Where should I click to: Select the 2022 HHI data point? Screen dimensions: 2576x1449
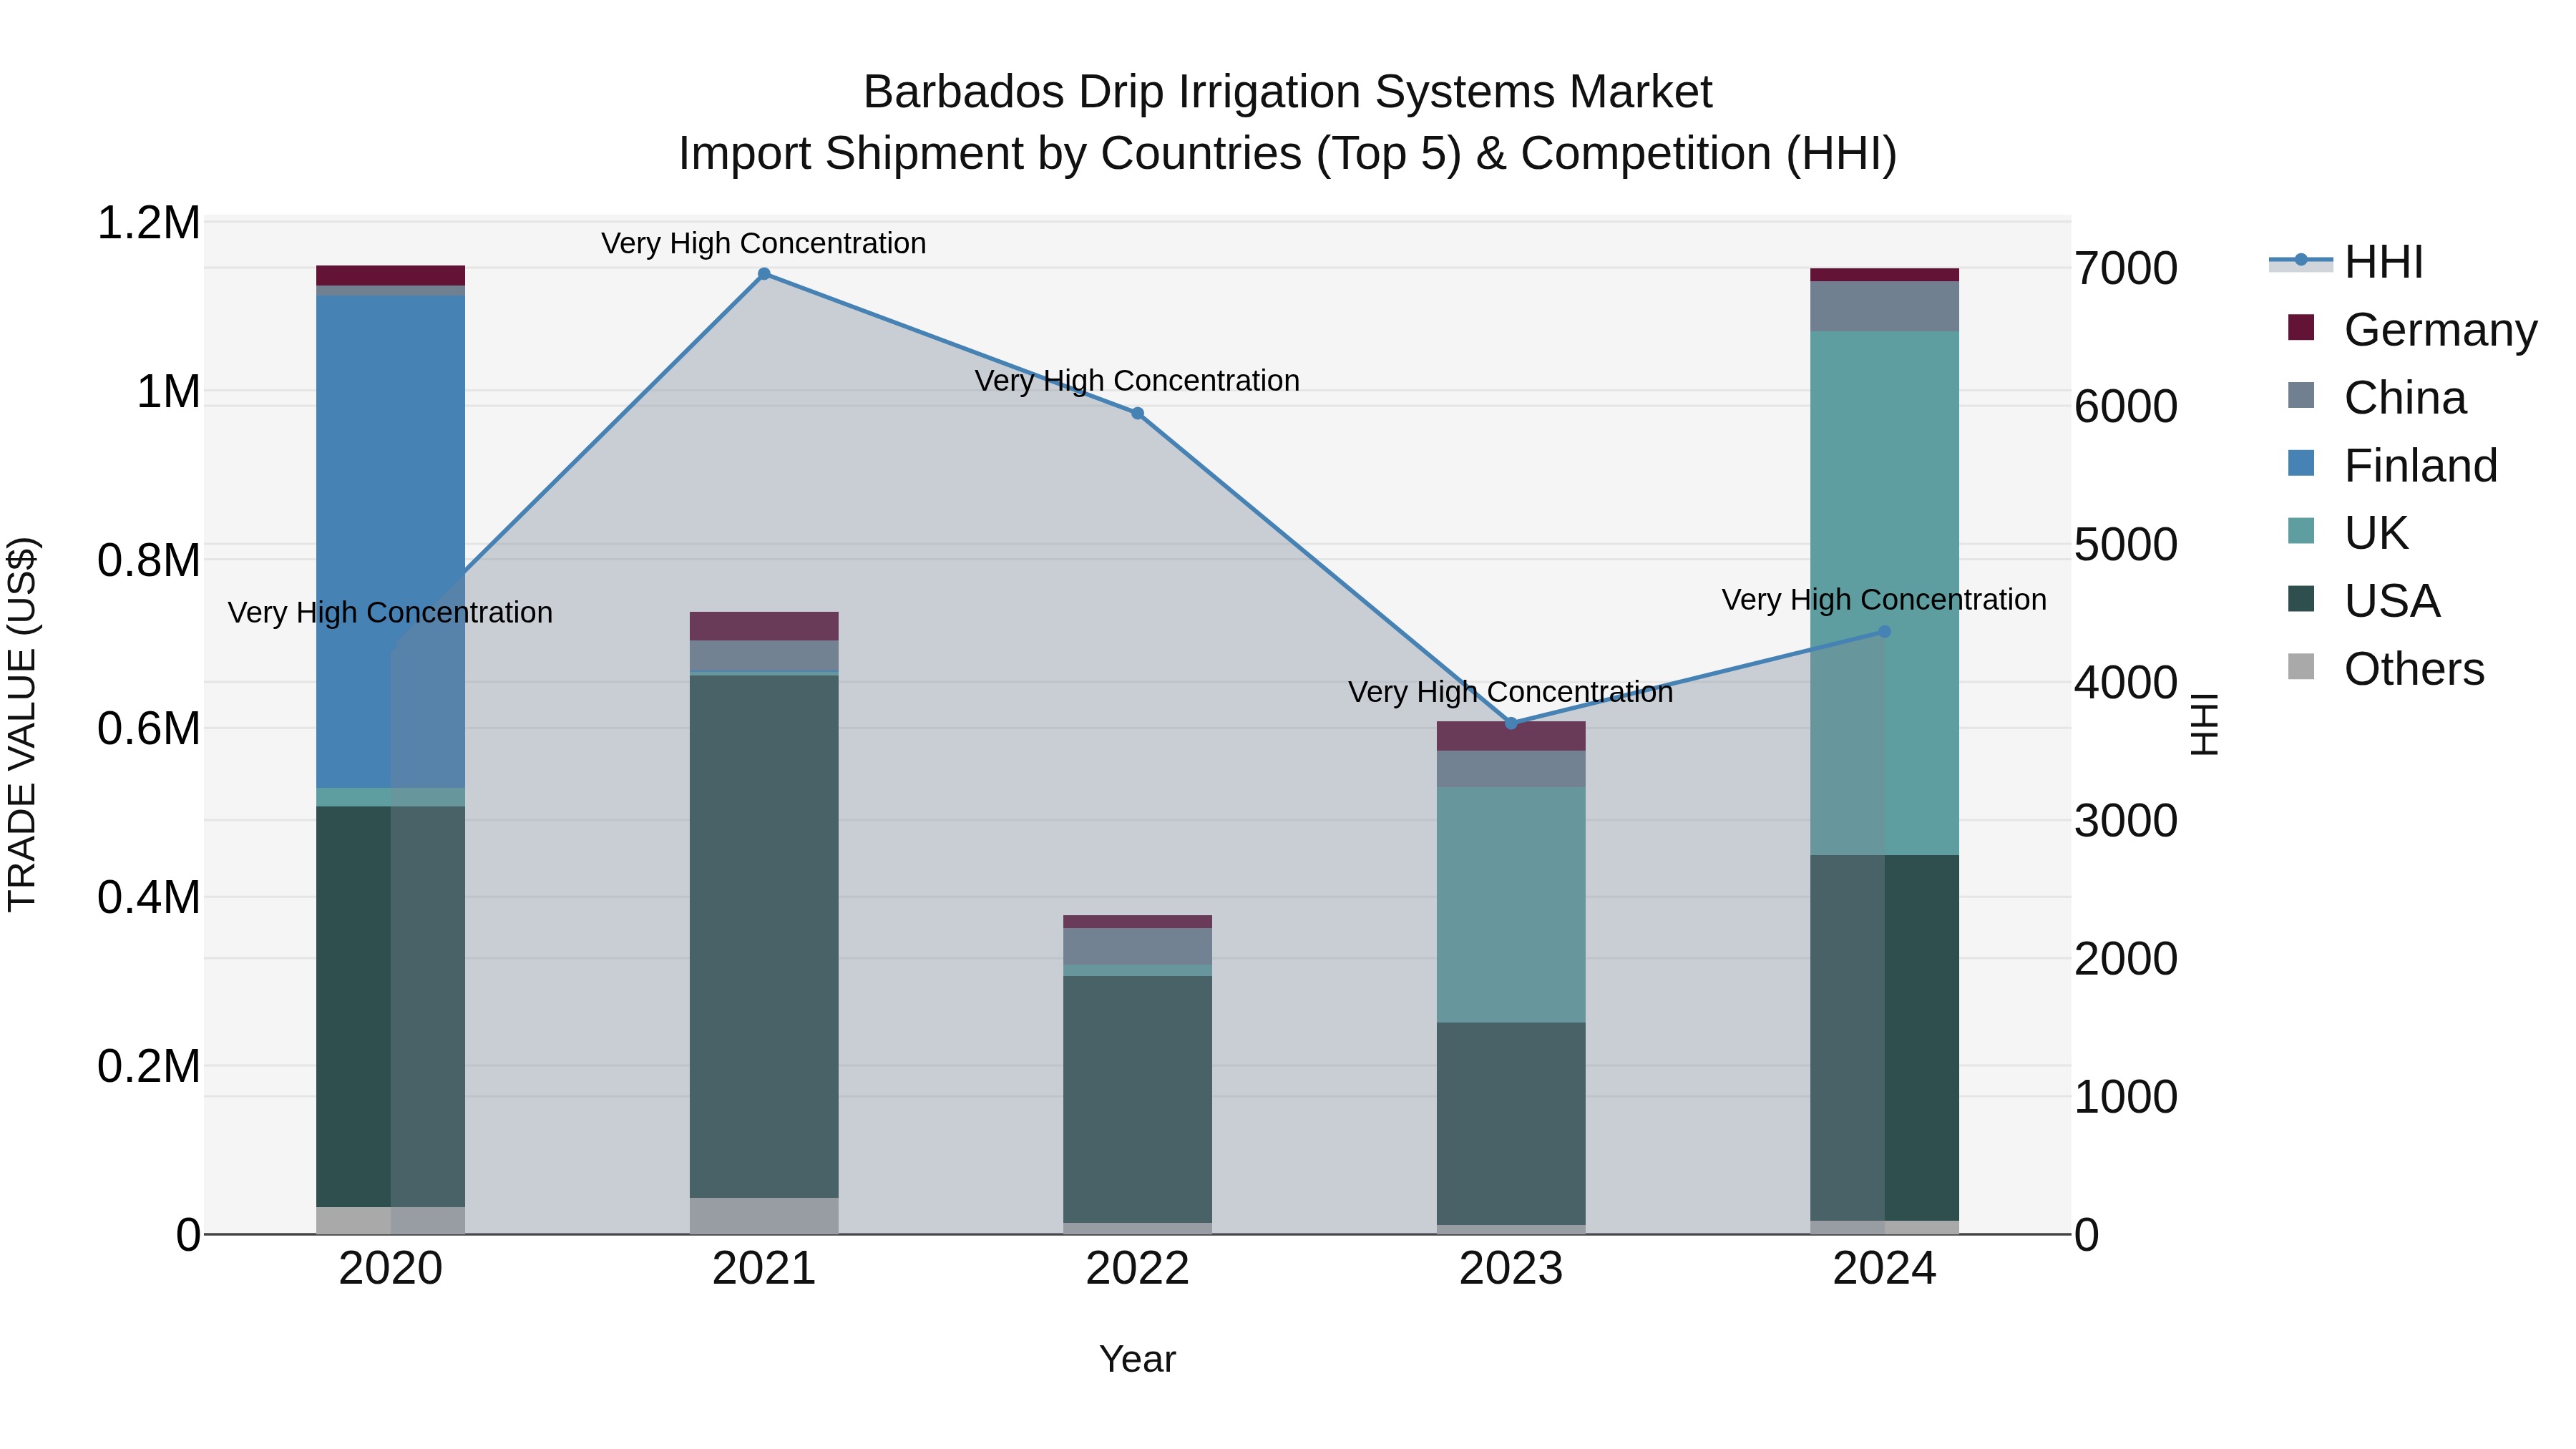[x=1137, y=413]
